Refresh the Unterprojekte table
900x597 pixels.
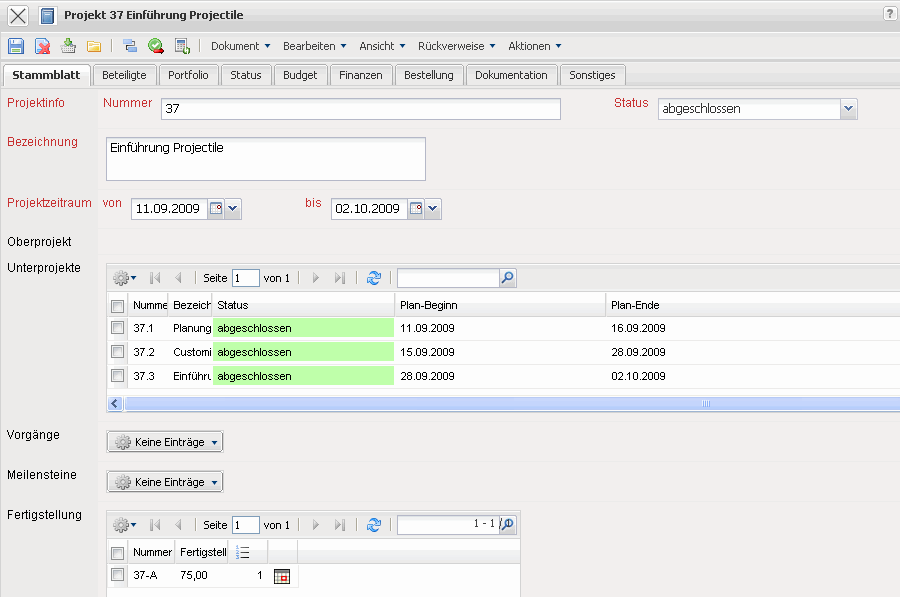click(374, 278)
